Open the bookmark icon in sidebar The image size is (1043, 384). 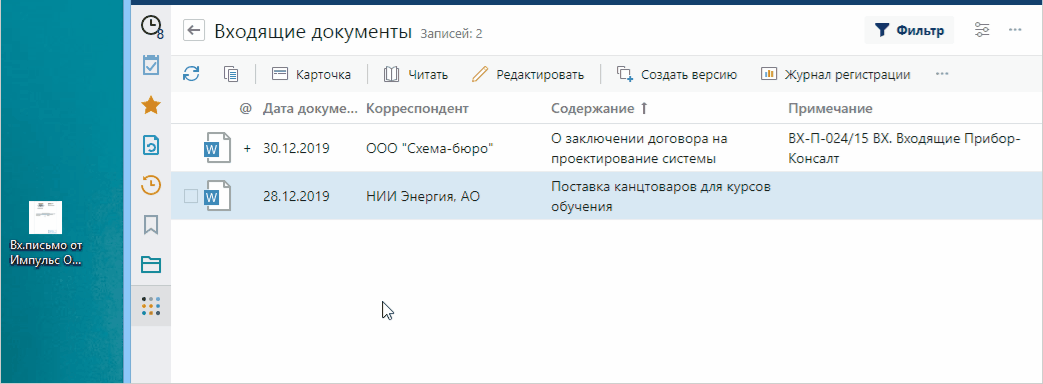(152, 225)
